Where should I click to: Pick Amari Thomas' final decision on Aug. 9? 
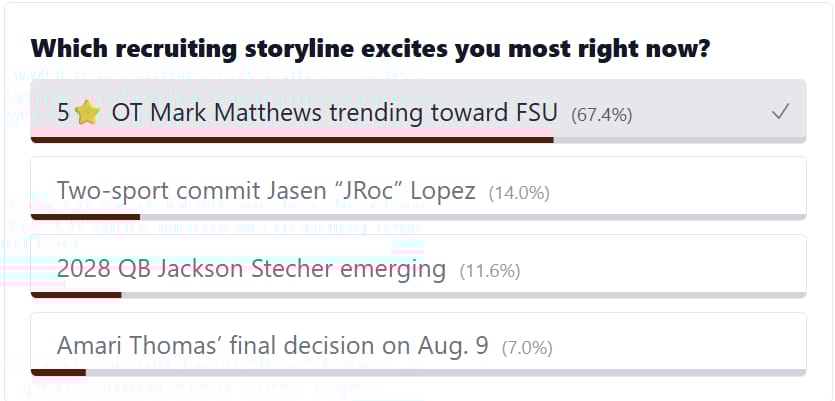click(419, 344)
